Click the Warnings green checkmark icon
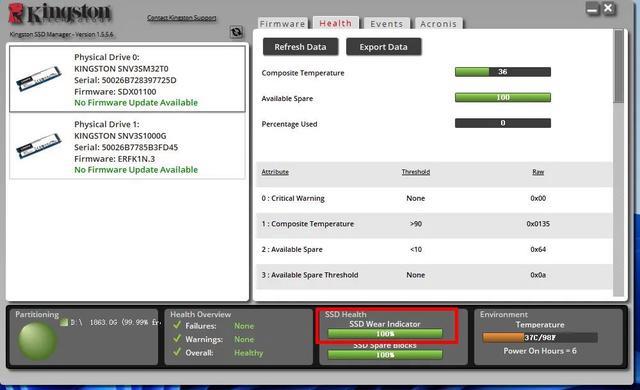 [177, 339]
